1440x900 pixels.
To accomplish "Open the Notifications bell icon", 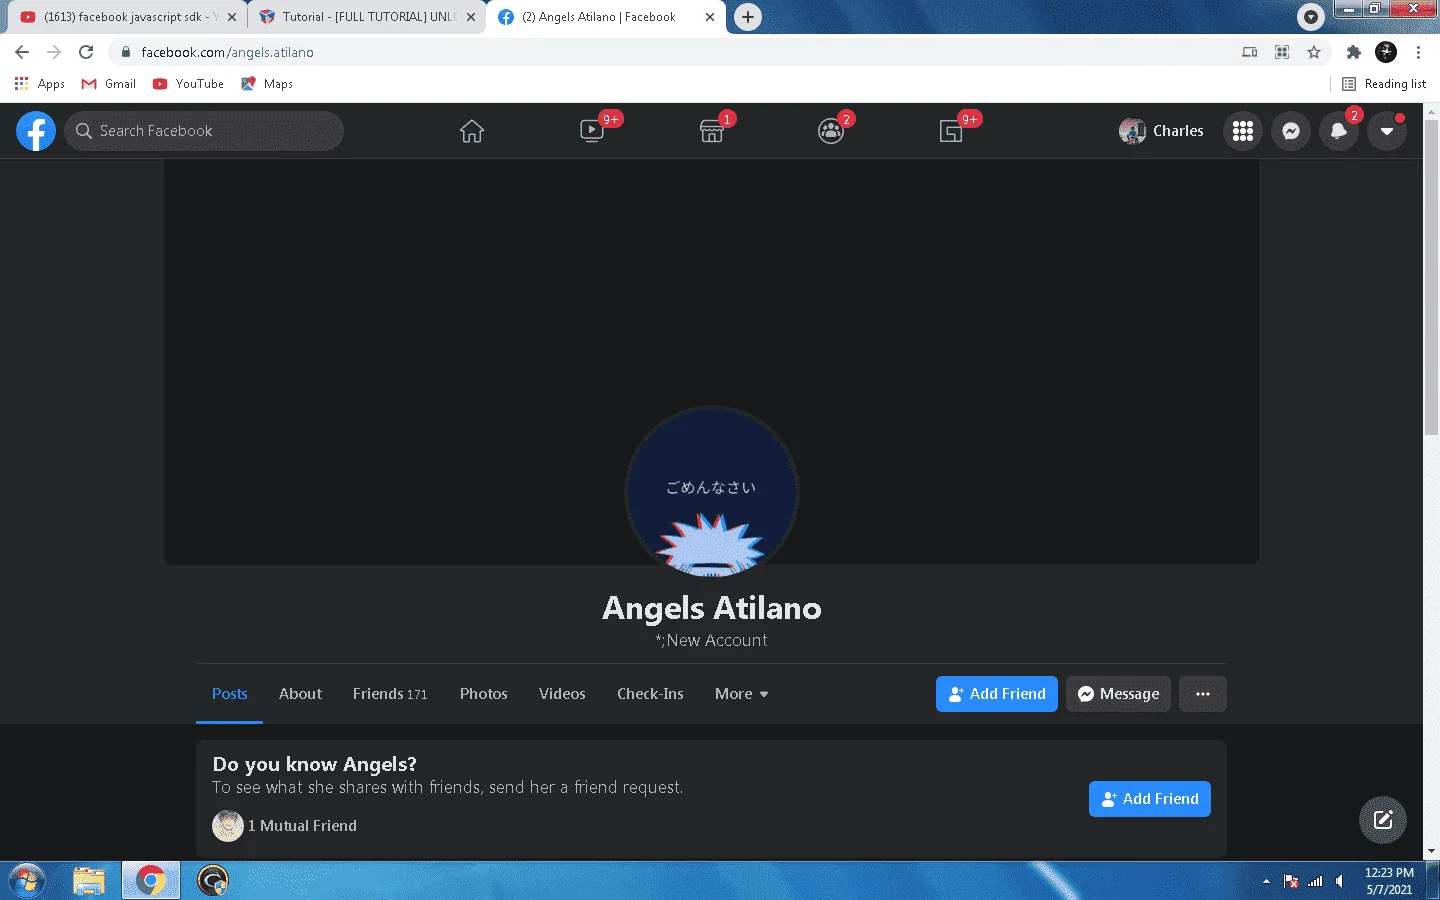I will tap(1339, 131).
